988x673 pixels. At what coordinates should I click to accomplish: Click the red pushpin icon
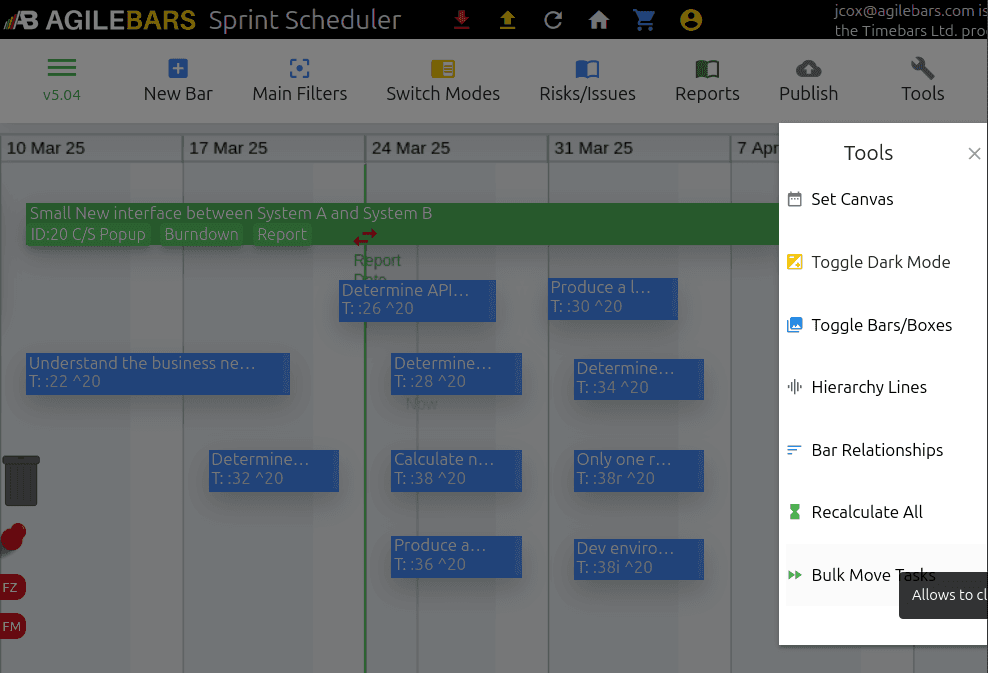(x=13, y=538)
